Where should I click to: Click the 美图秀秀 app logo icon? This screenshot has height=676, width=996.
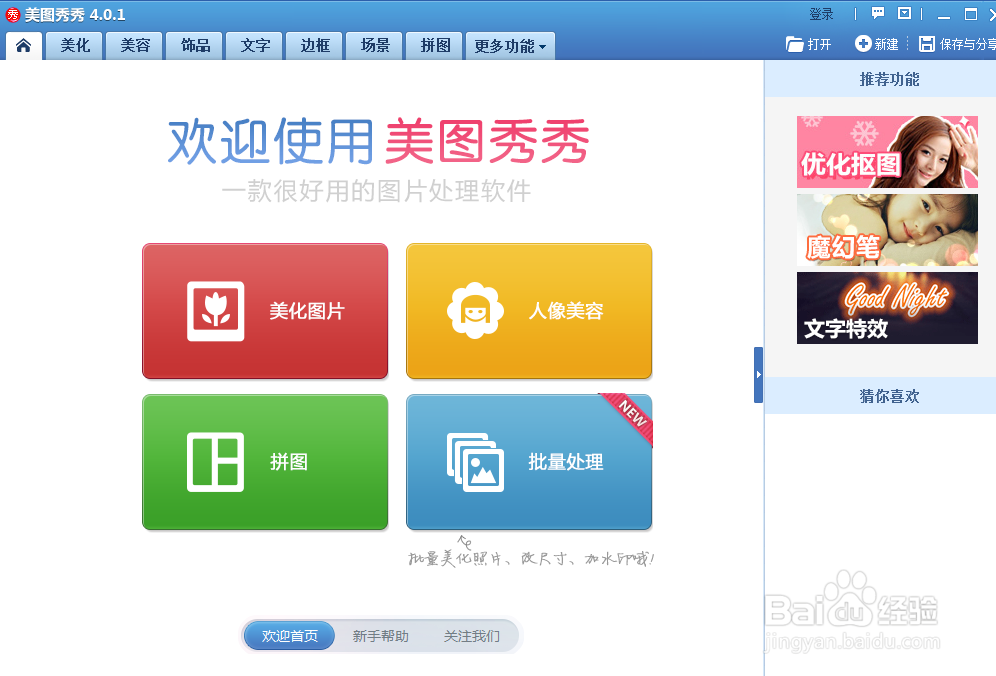[x=13, y=15]
